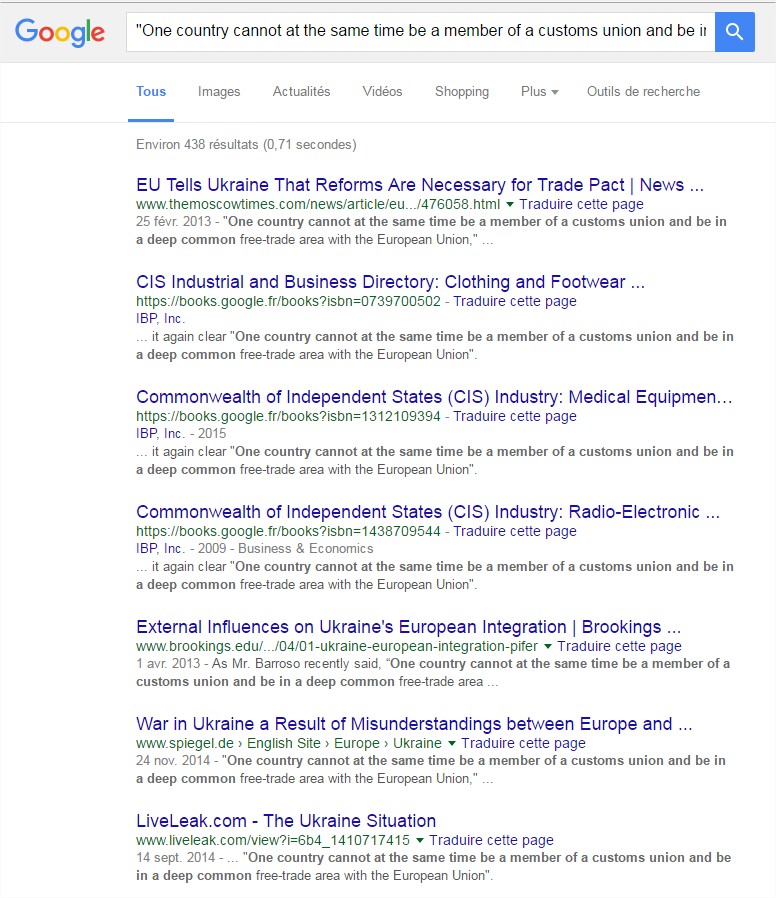Click the Google logo
The height and width of the screenshot is (898, 776).
point(60,32)
